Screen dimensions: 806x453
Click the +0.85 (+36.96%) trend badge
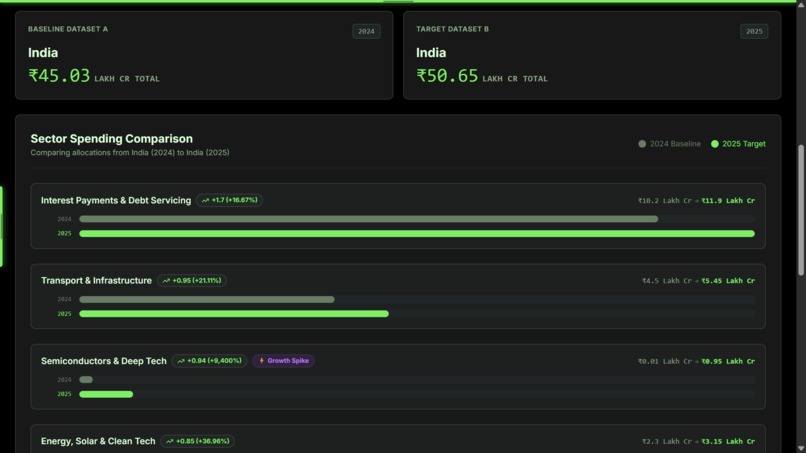(x=197, y=441)
